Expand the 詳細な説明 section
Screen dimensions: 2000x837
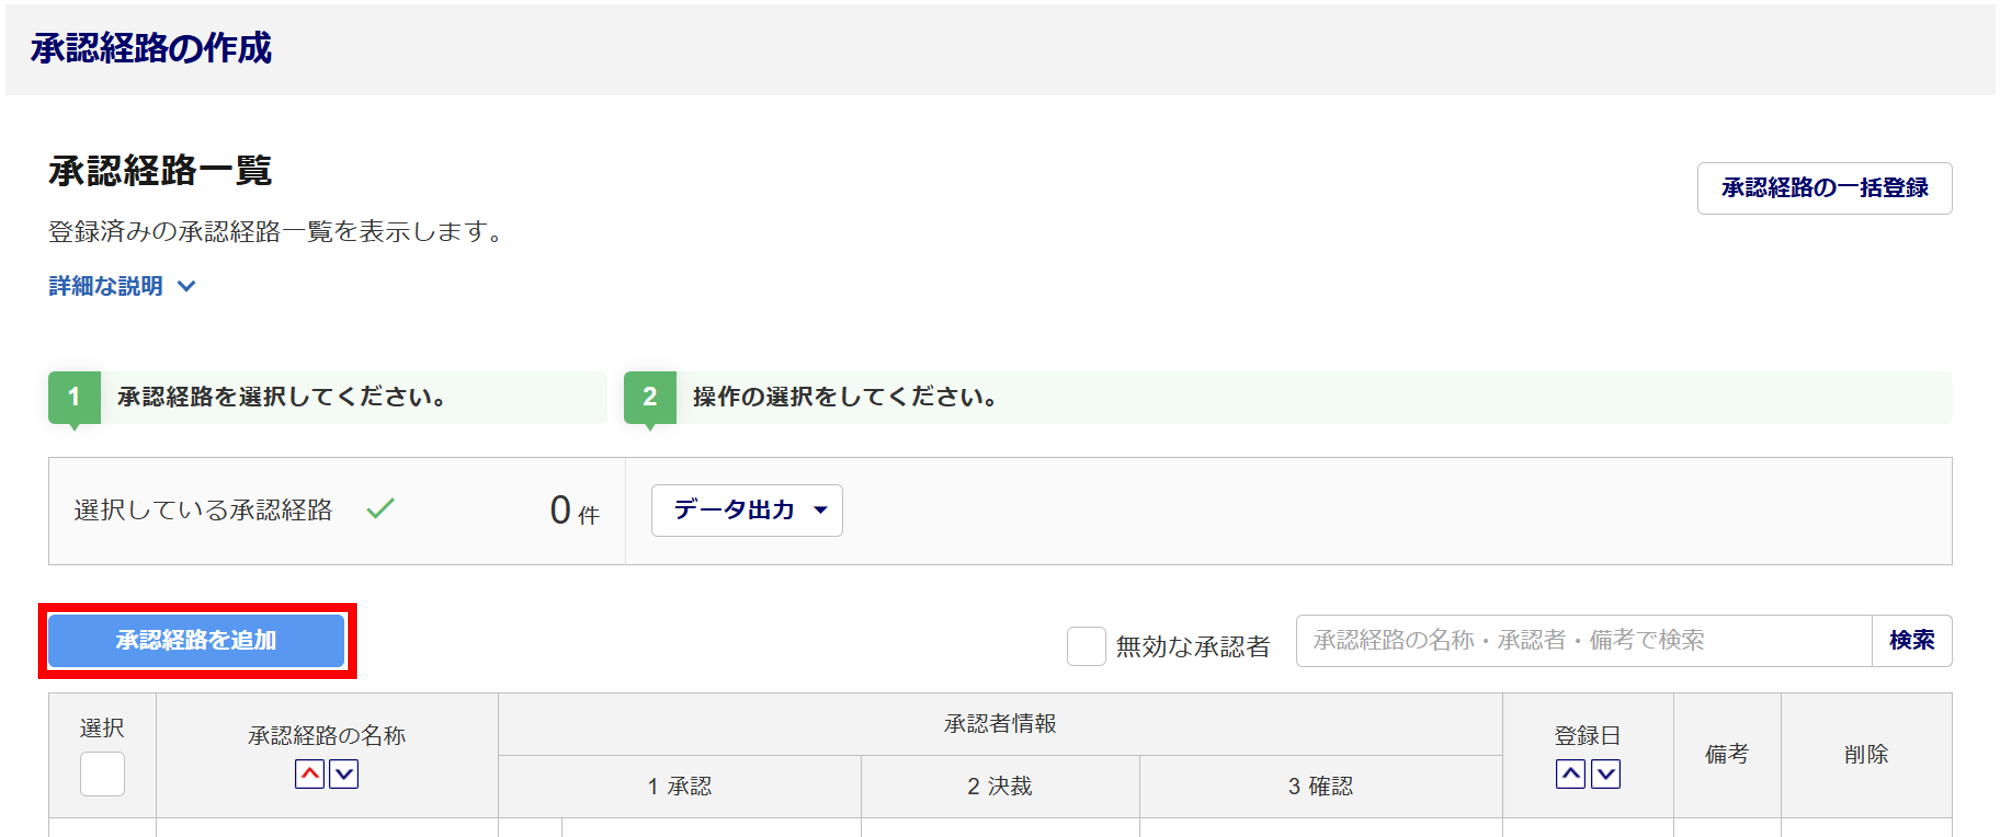pyautogui.click(x=106, y=286)
